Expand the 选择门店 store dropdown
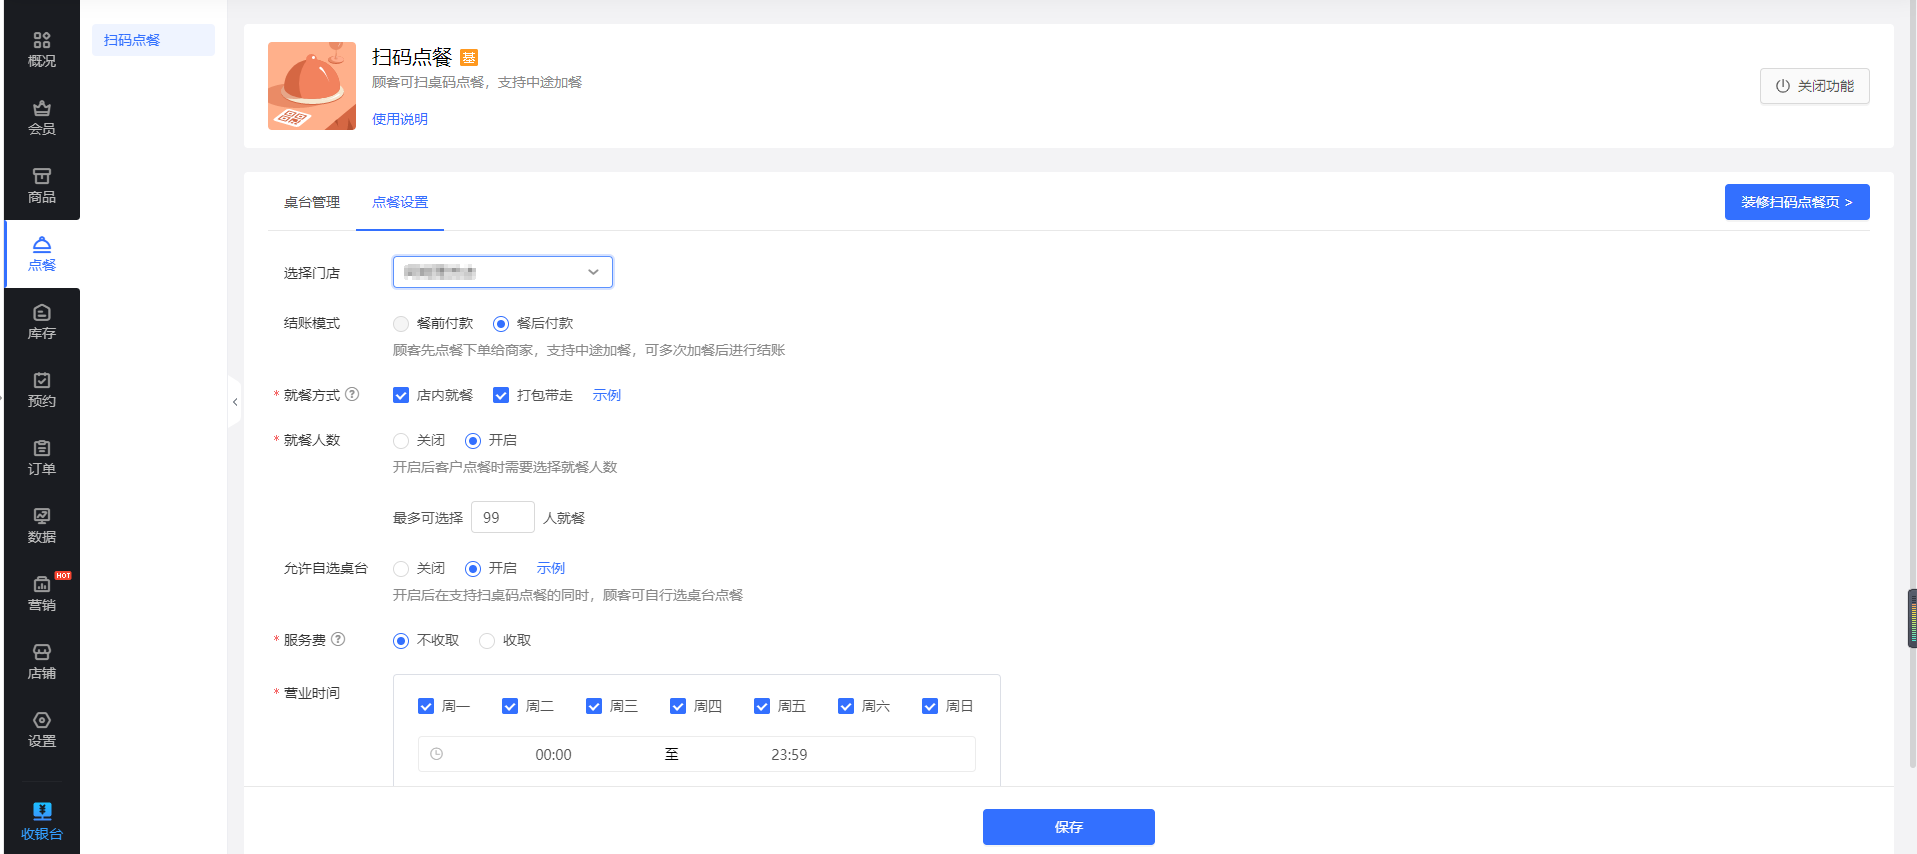 click(x=502, y=272)
